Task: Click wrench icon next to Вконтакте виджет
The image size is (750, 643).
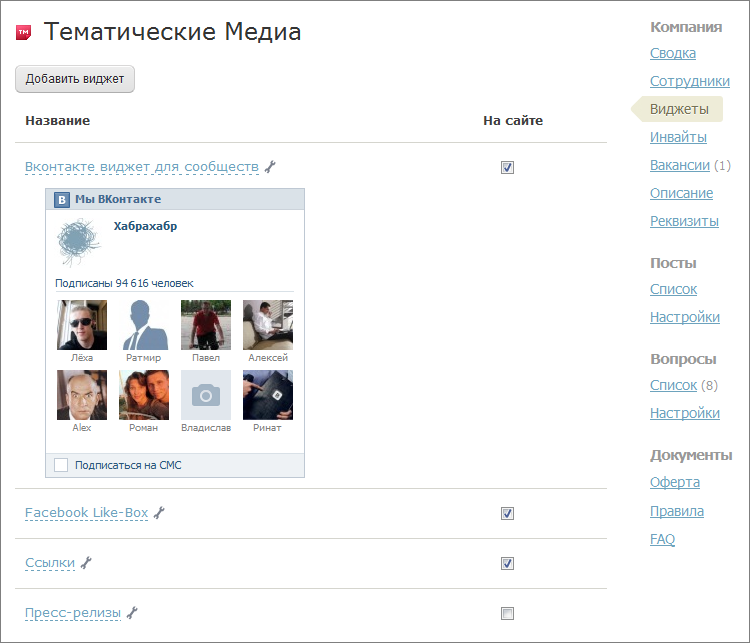Action: point(270,166)
